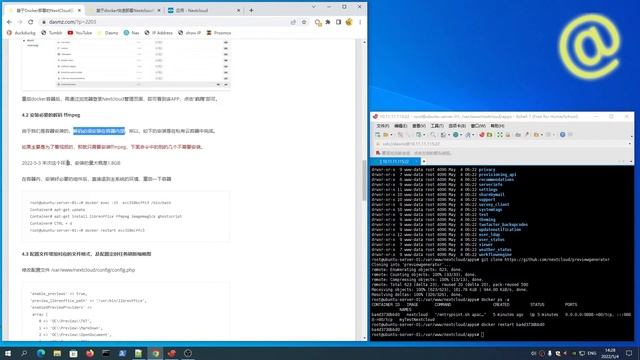
Task: Expand the globe icon dropdown arrow in Xshell
Action: pos(461,135)
